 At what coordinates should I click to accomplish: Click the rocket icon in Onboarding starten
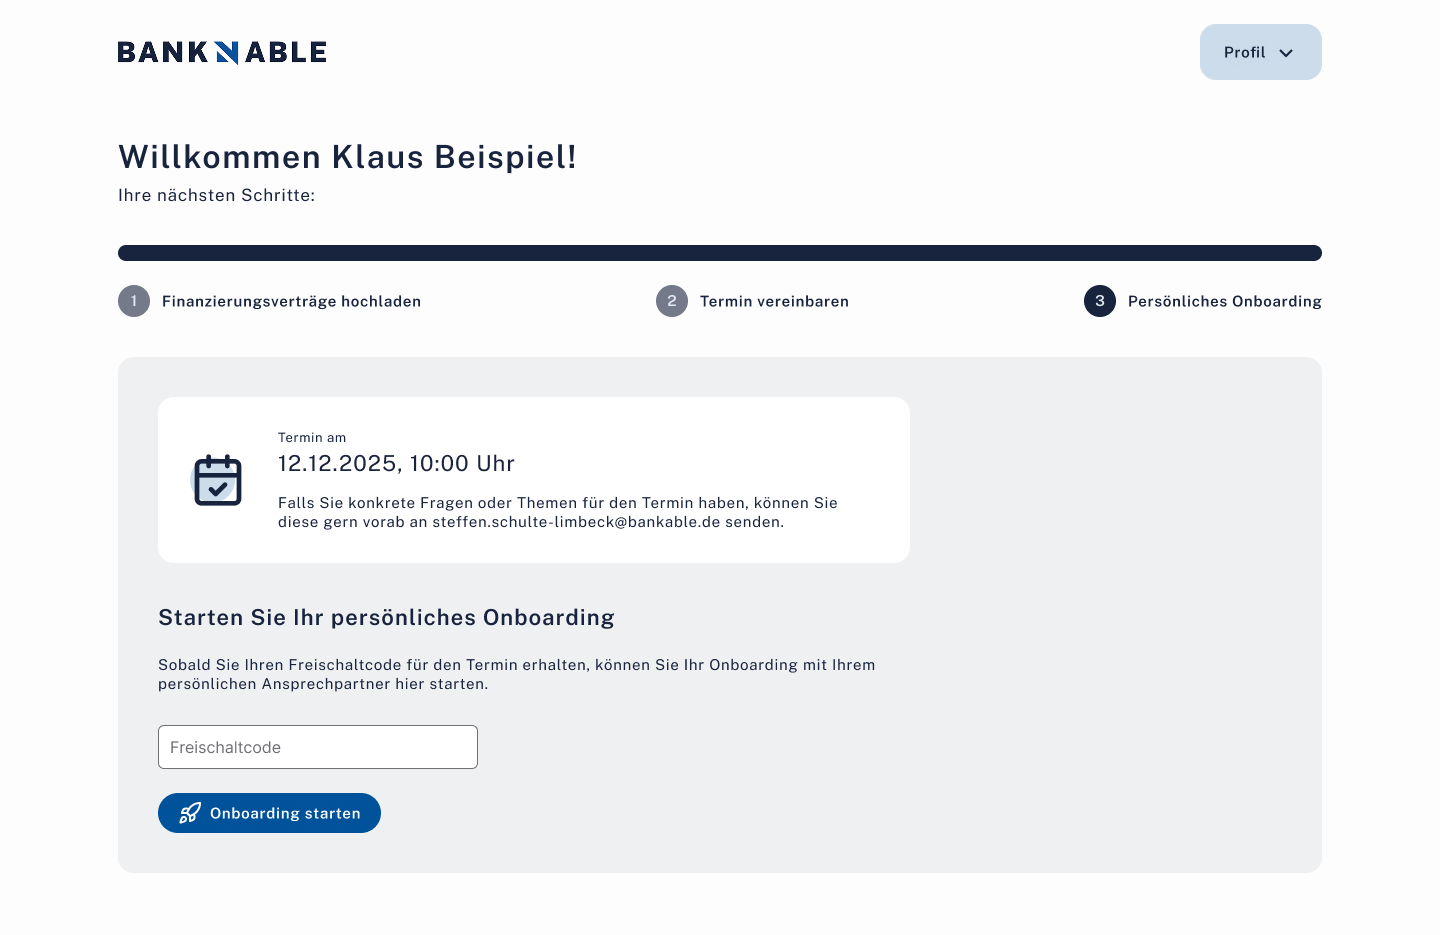click(x=190, y=813)
